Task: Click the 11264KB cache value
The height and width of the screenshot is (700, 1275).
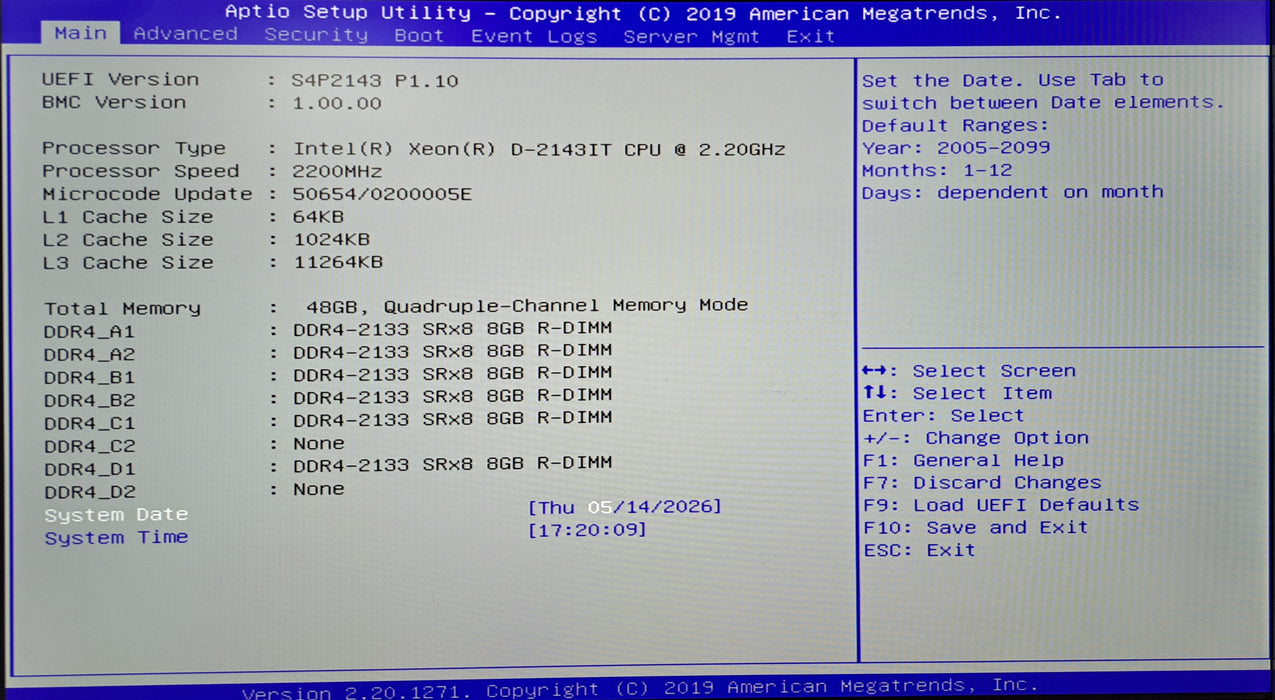Action: [337, 263]
